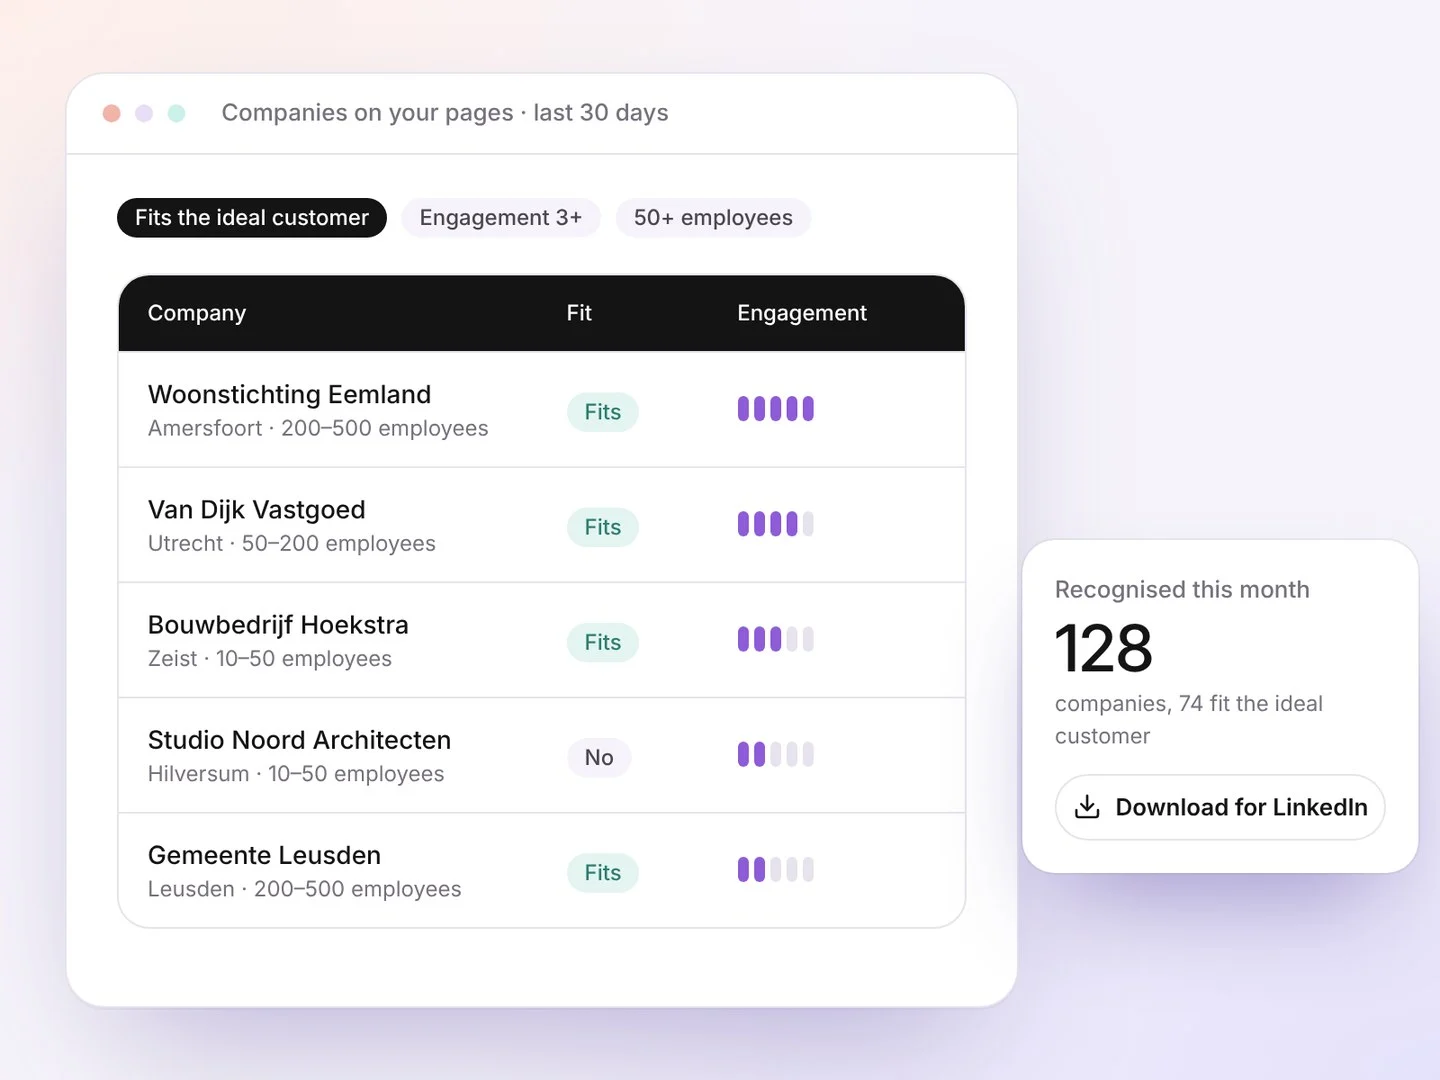Click the text Hilversum · 10–50 employees

296,774
